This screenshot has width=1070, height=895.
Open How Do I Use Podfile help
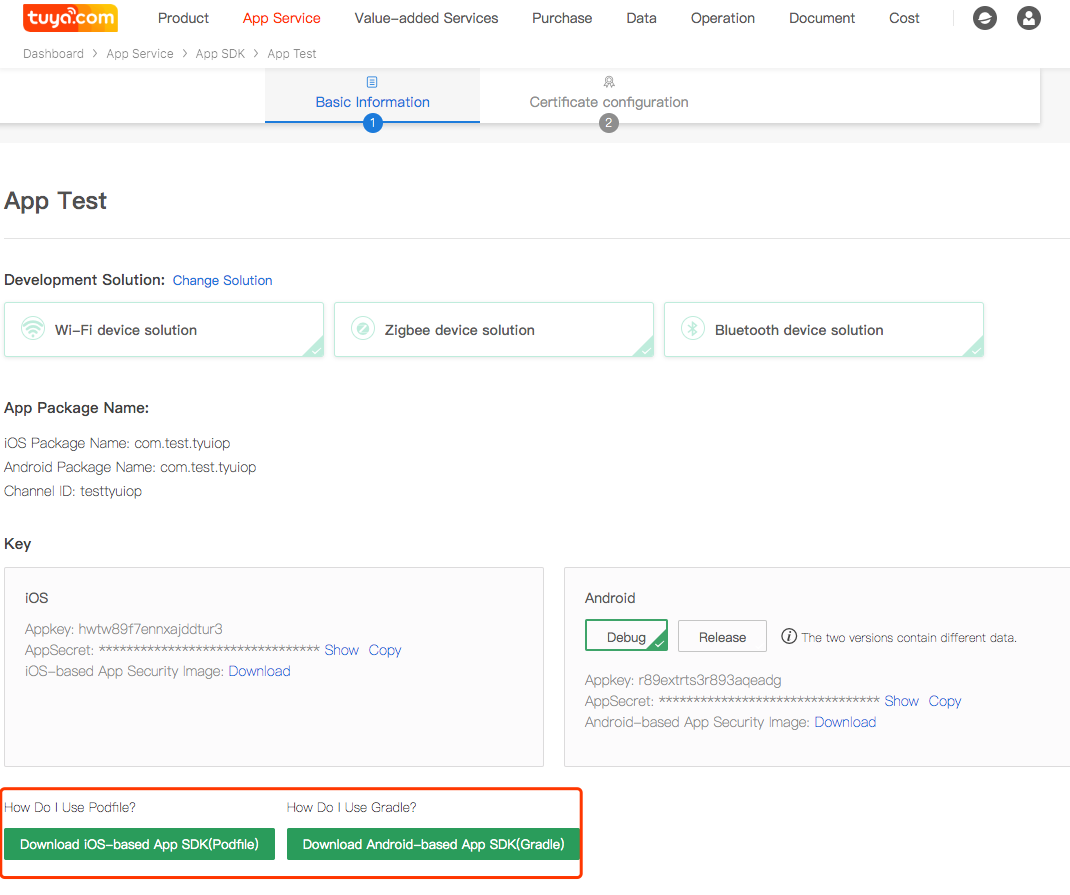click(x=70, y=808)
